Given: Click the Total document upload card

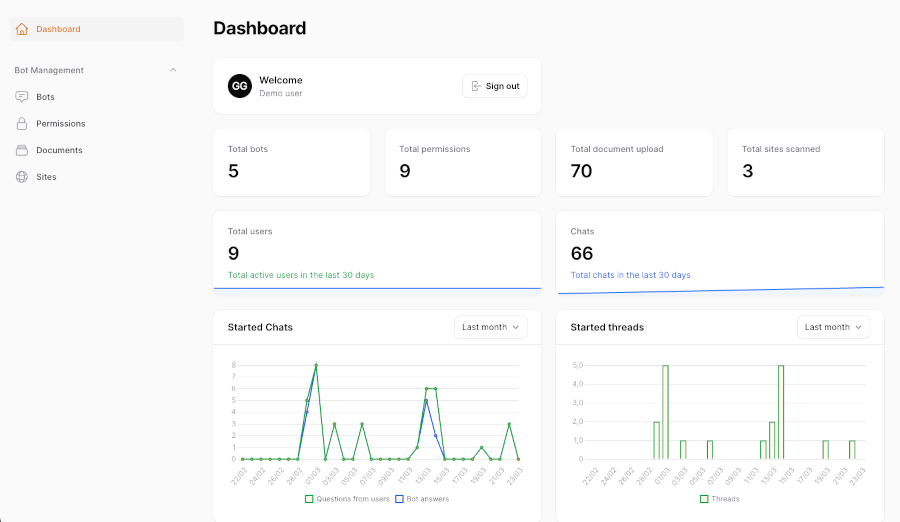Looking at the screenshot, I should click(634, 162).
